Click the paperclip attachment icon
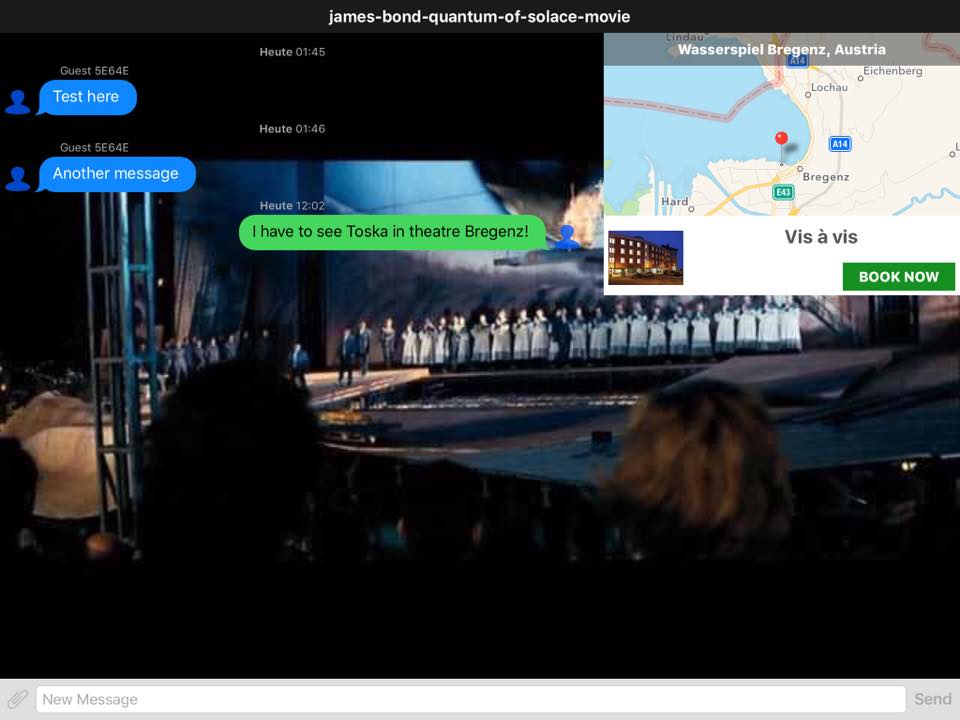Image resolution: width=960 pixels, height=720 pixels. pyautogui.click(x=18, y=699)
